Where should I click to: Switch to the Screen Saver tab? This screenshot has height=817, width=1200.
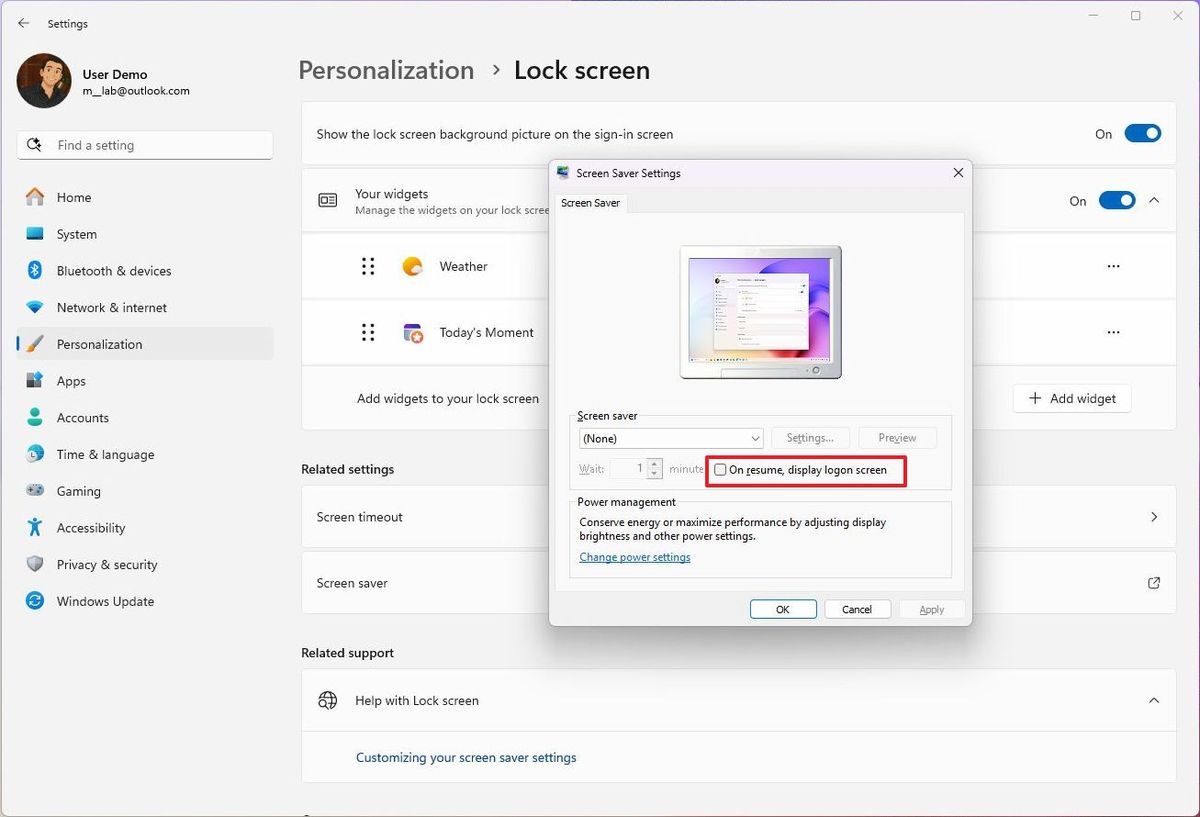point(590,202)
